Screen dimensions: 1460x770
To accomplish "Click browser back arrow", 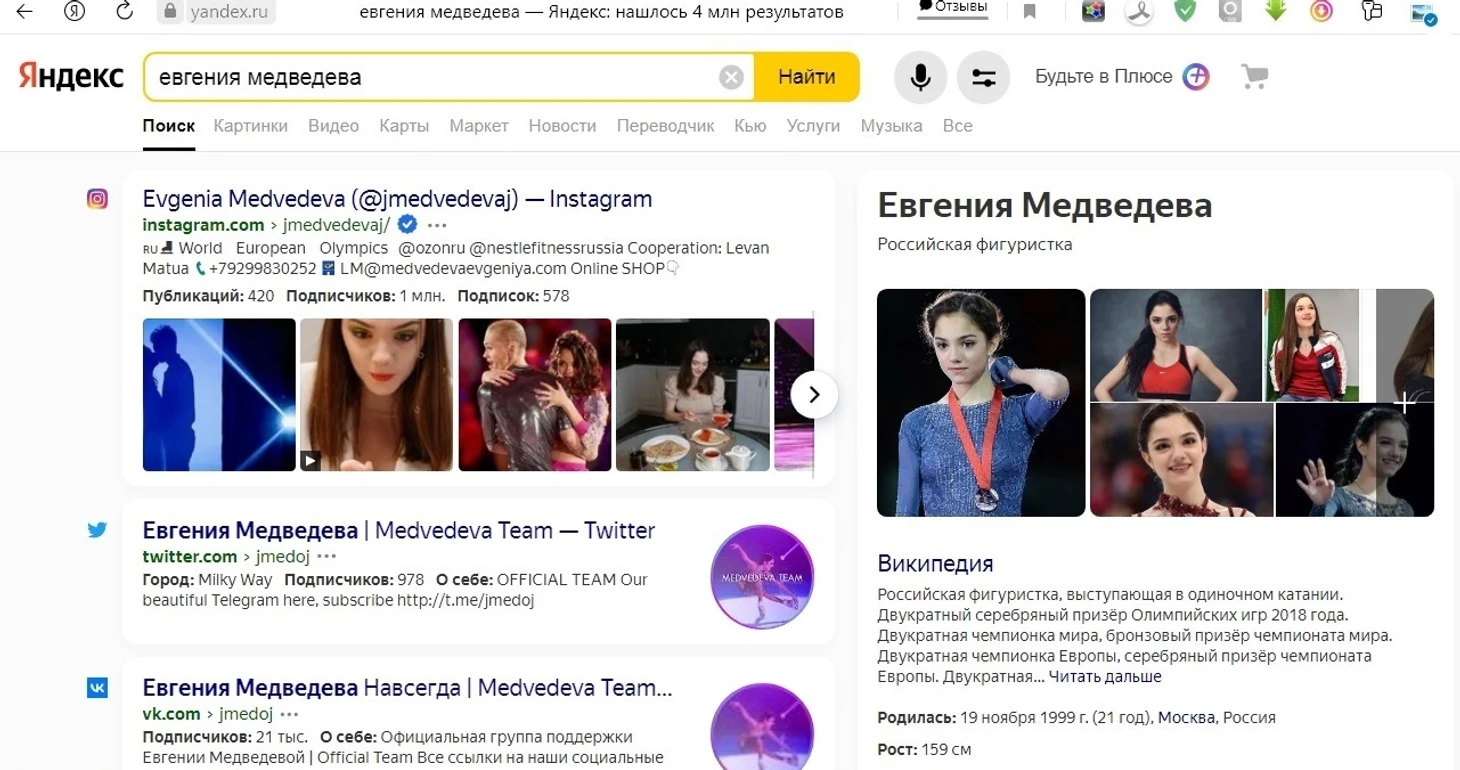I will [24, 11].
